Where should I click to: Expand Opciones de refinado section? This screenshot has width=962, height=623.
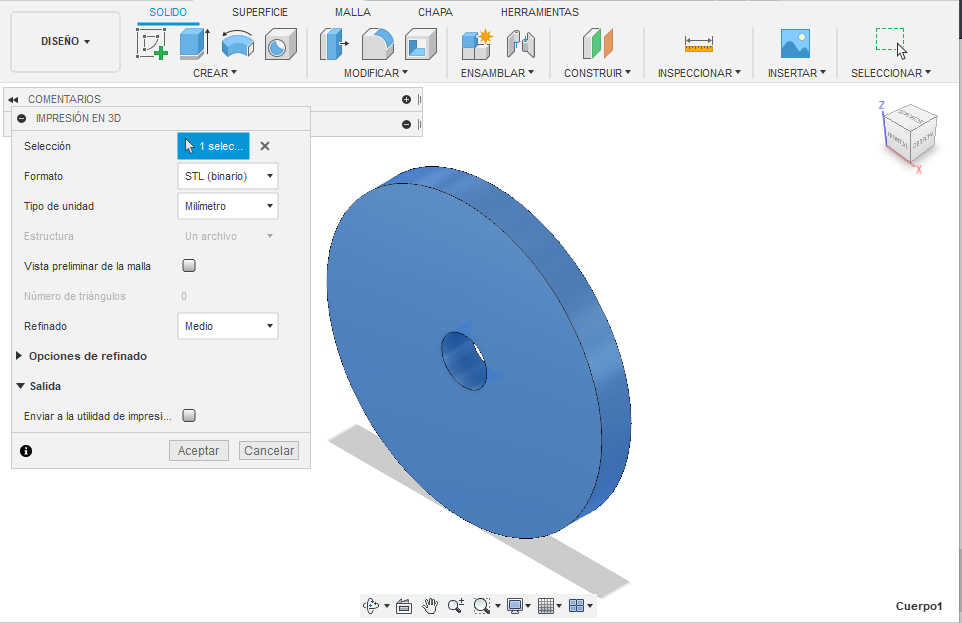[x=19, y=356]
